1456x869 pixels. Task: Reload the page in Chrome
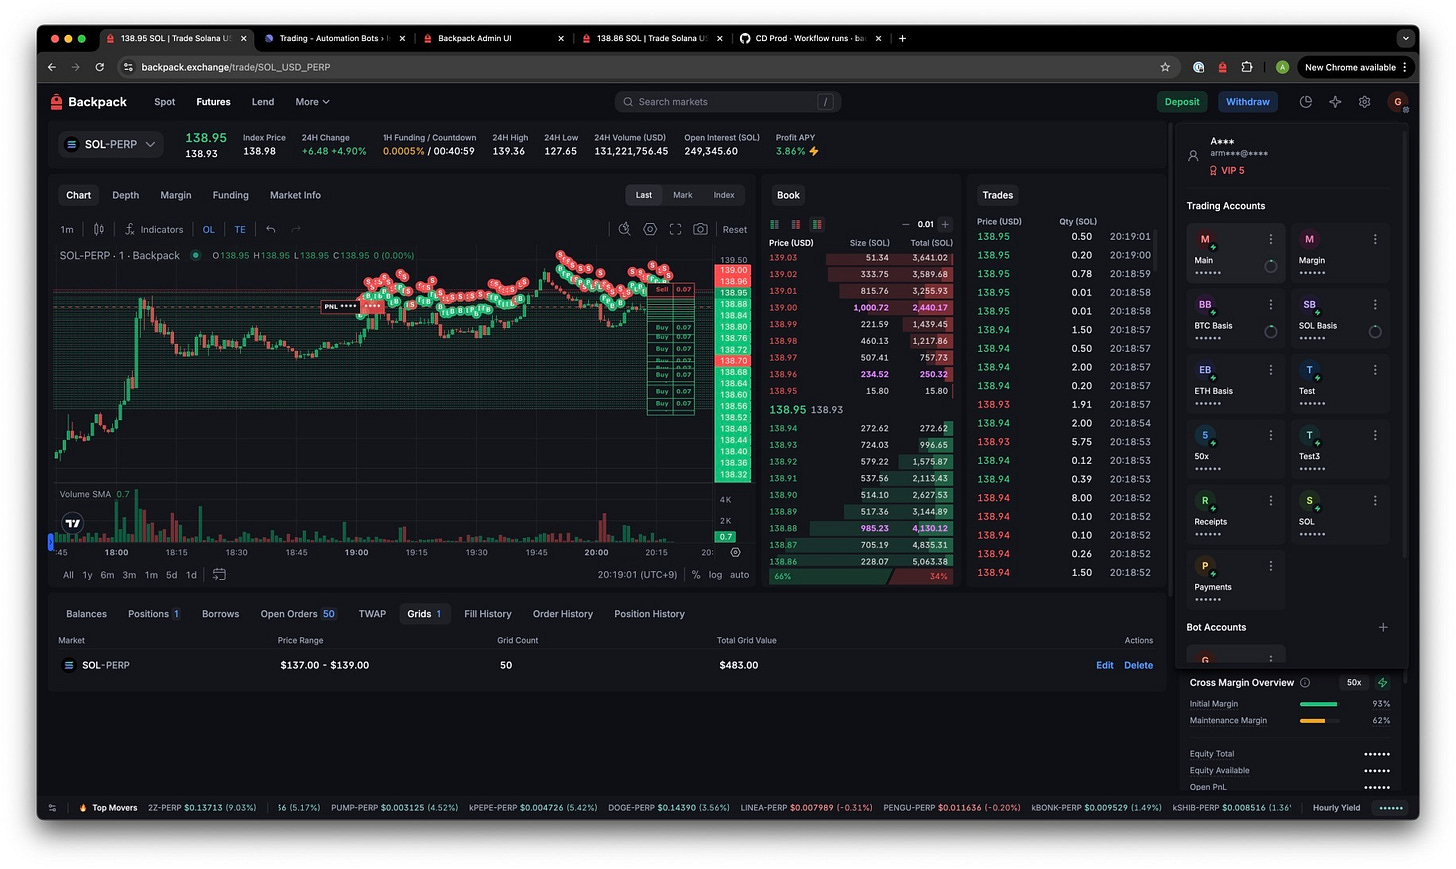(99, 67)
